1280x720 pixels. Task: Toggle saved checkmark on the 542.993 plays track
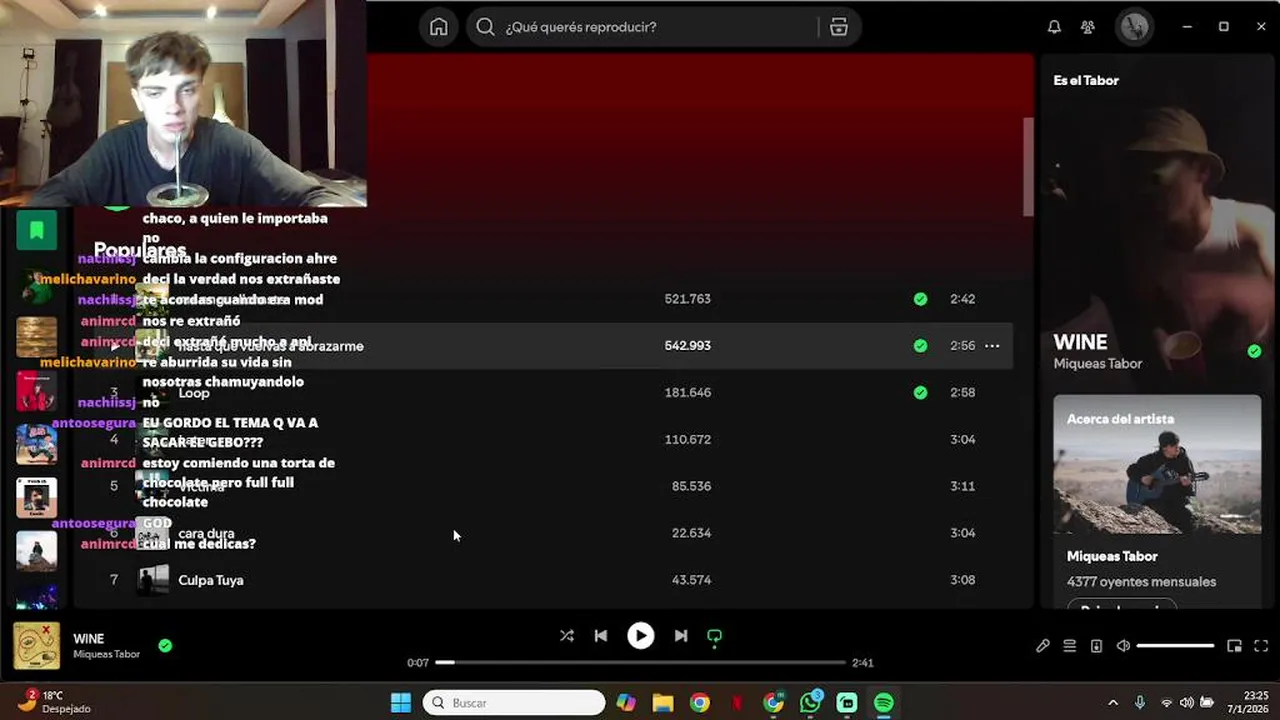(x=920, y=346)
